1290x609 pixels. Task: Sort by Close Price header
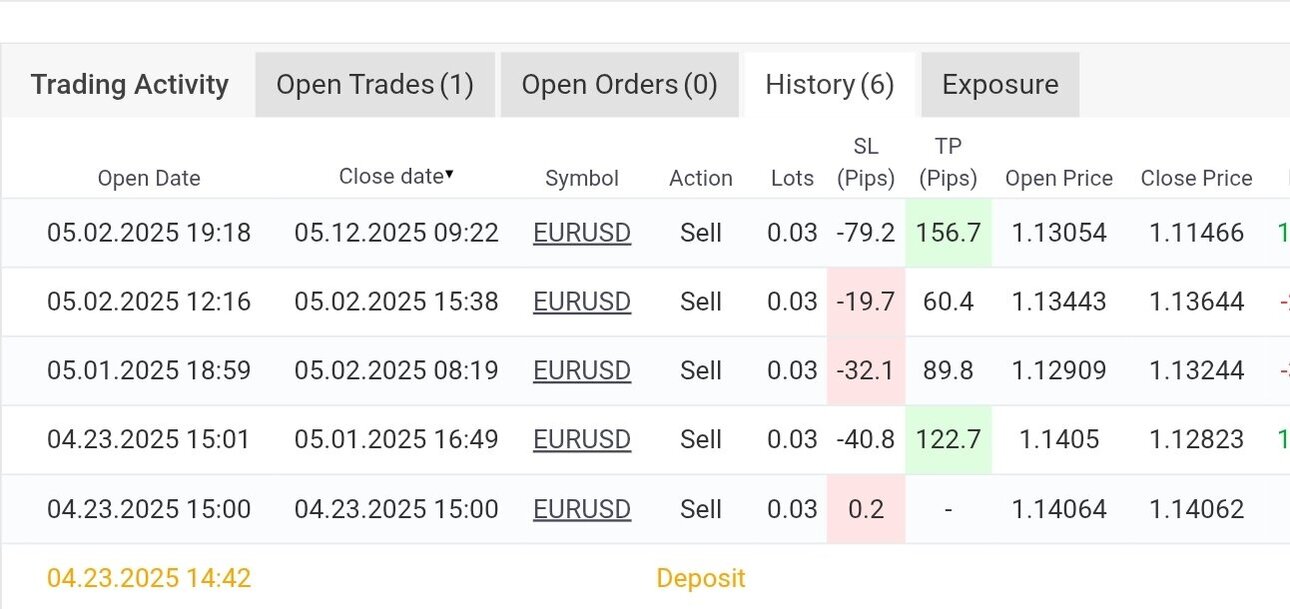(1196, 179)
